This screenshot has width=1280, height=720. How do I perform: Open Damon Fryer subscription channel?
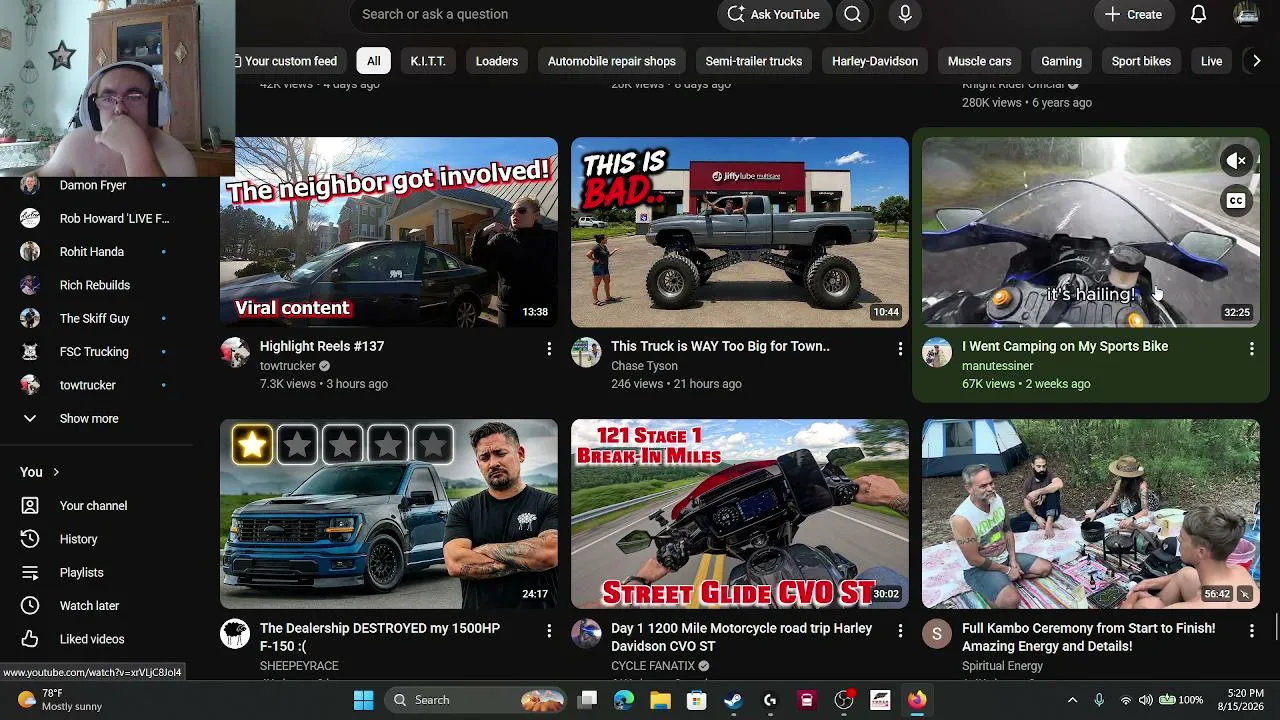93,185
